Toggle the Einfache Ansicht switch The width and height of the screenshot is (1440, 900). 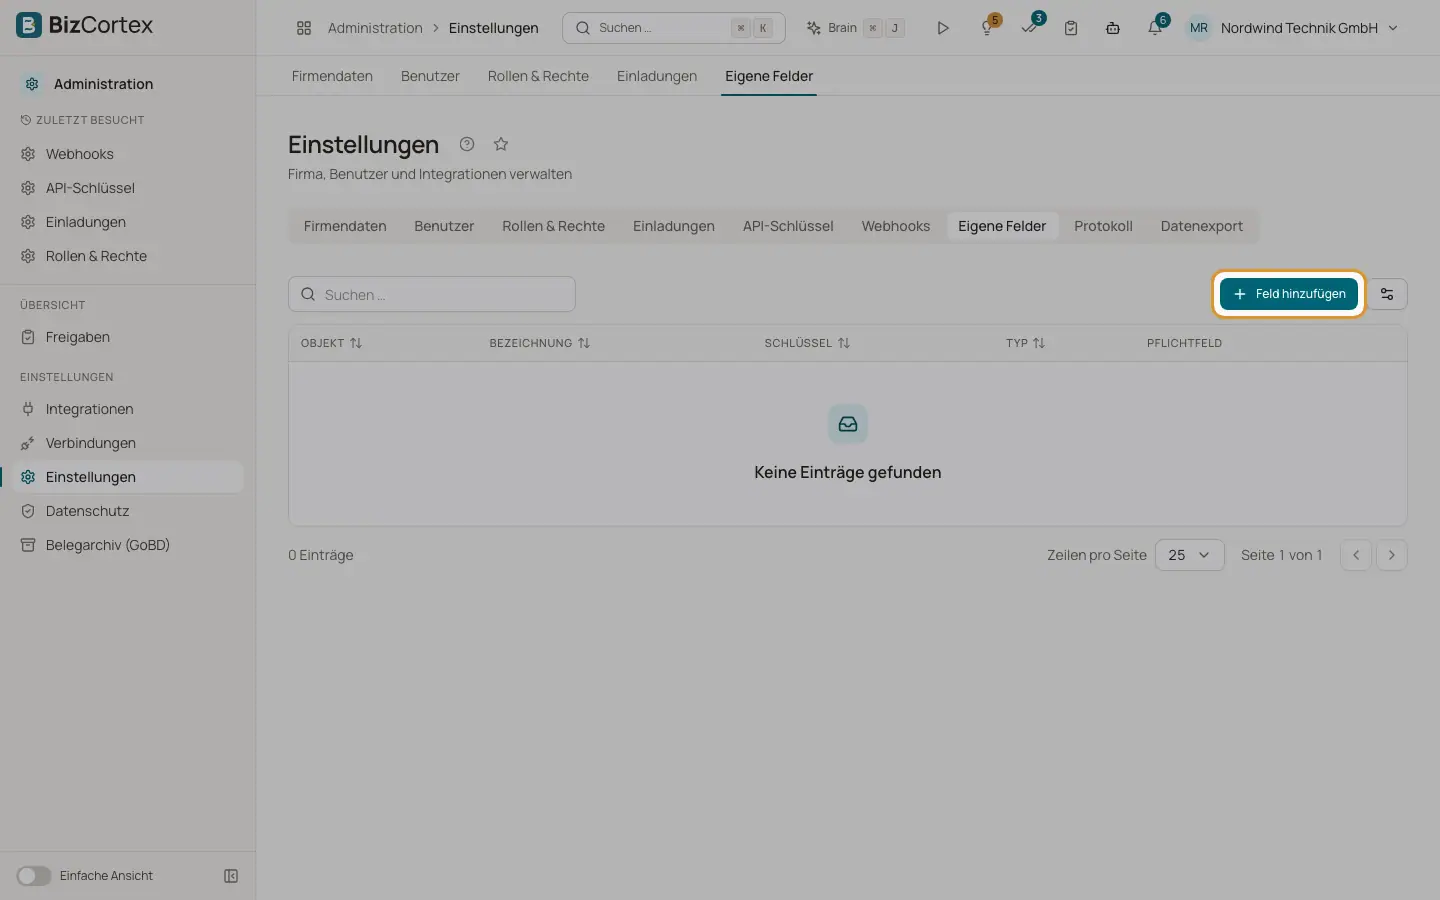[x=33, y=876]
